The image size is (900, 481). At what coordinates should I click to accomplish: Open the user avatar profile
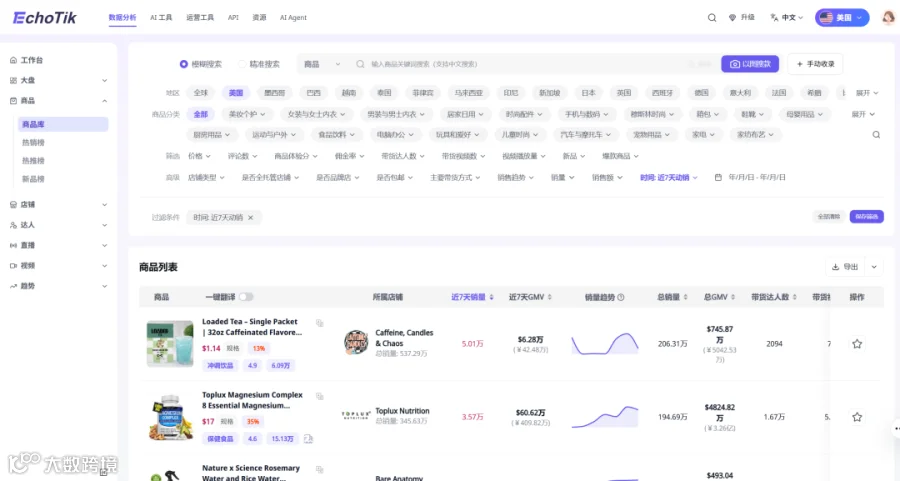tap(889, 17)
